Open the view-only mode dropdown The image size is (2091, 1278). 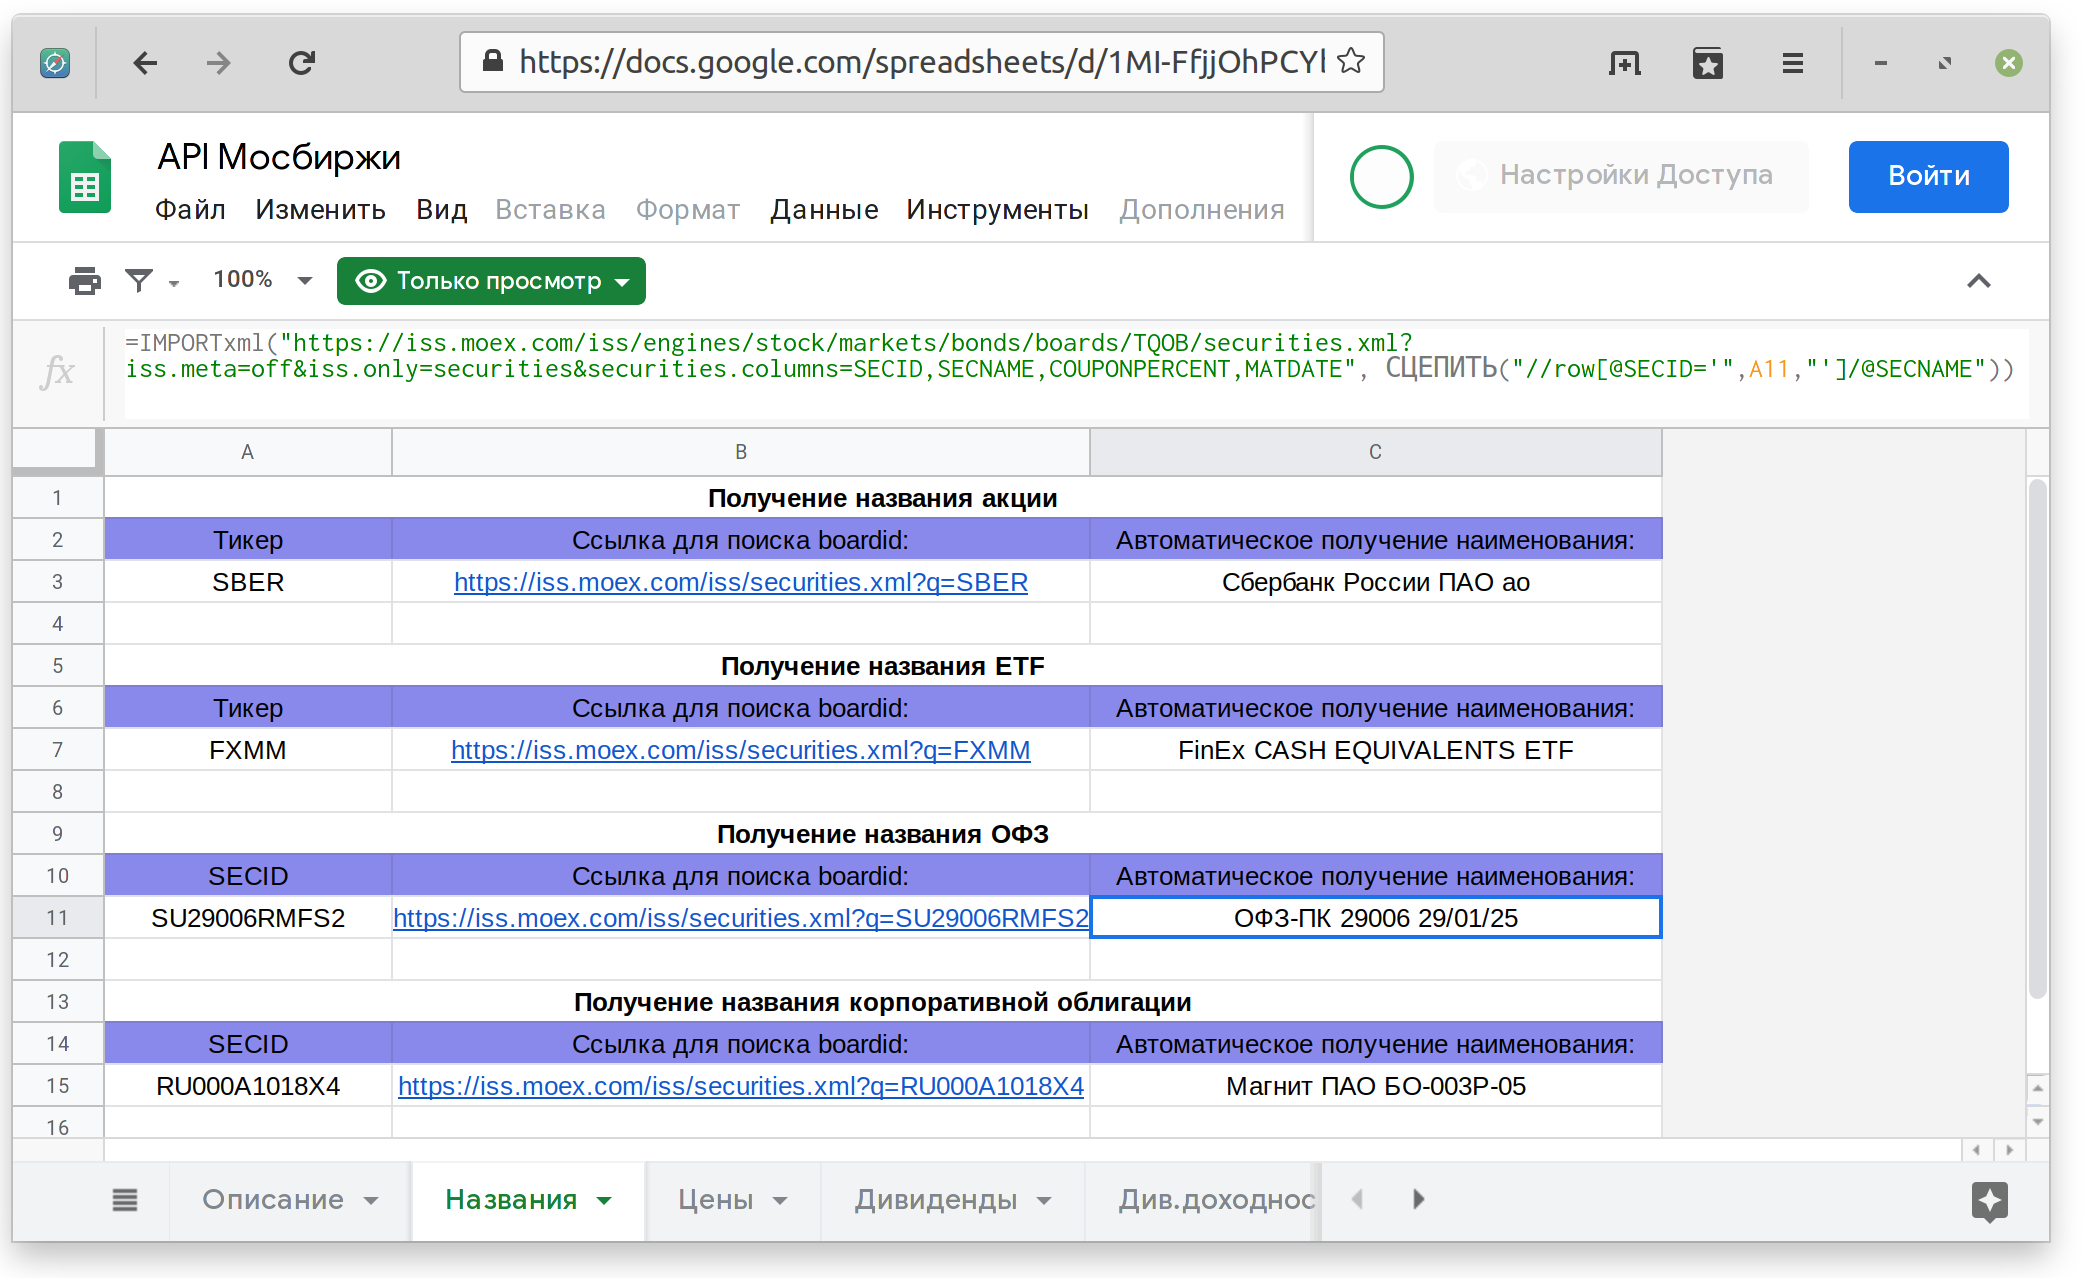491,281
